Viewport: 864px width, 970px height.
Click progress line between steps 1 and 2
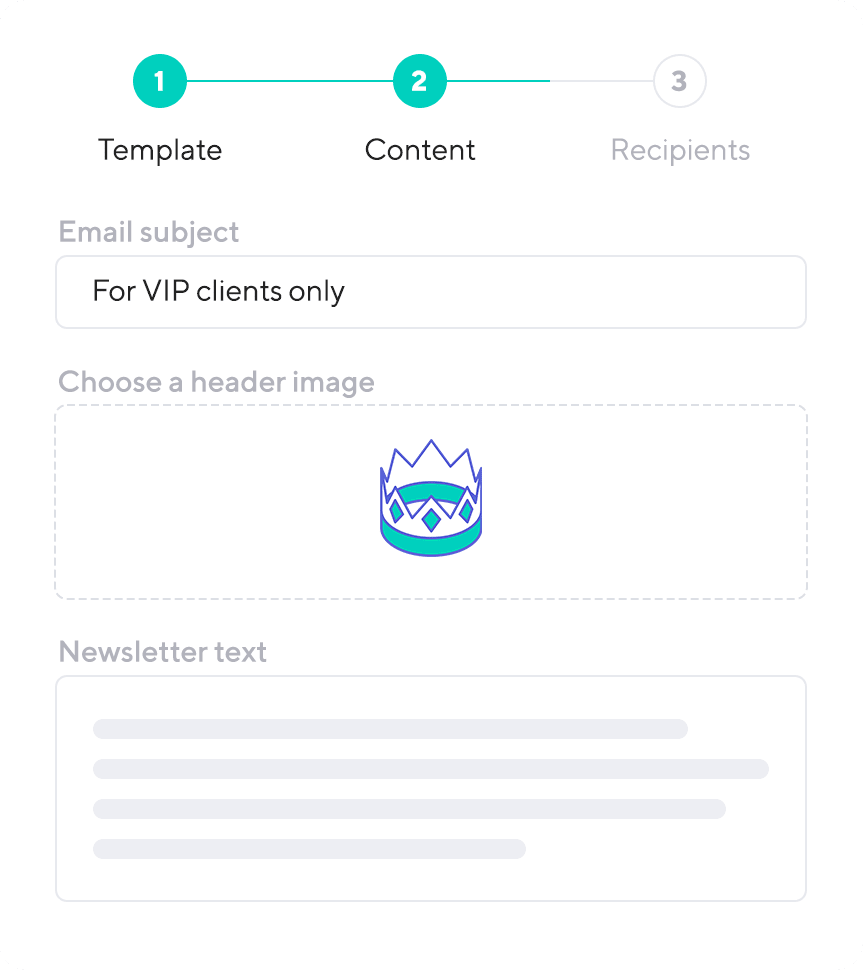tap(290, 81)
